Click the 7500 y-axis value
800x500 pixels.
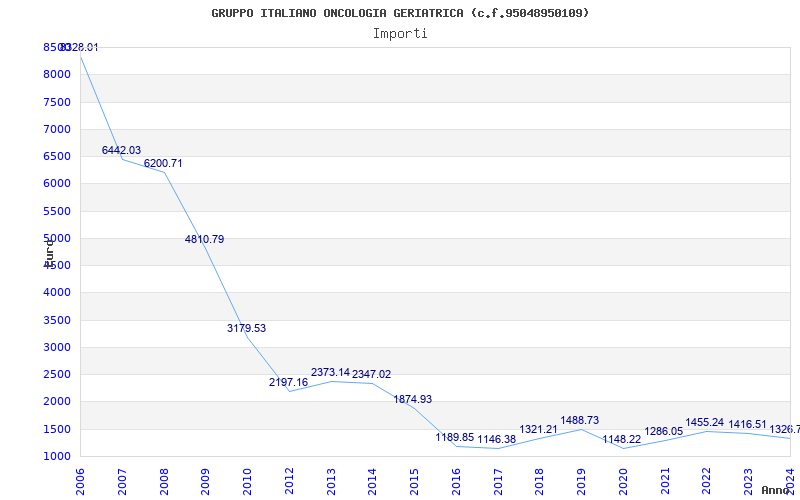point(57,102)
